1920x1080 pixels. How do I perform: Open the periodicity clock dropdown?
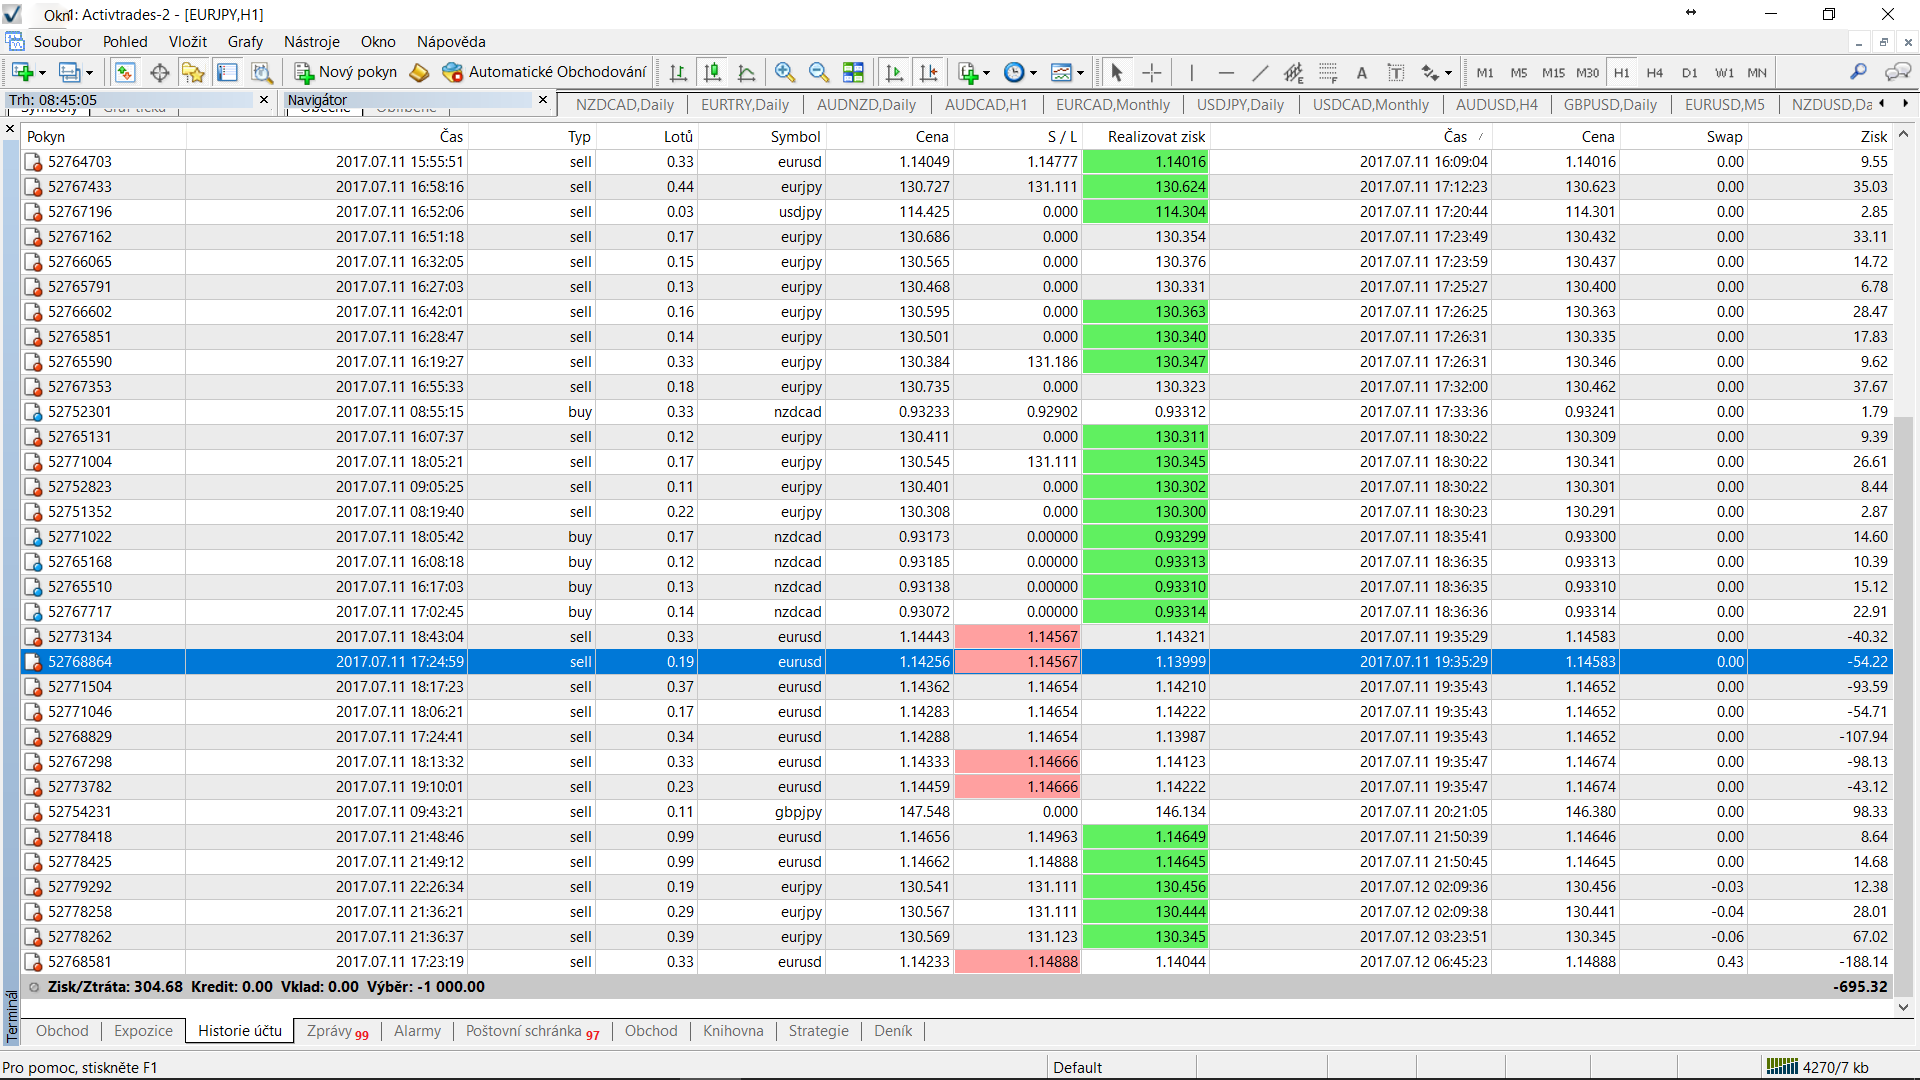[x=1020, y=72]
